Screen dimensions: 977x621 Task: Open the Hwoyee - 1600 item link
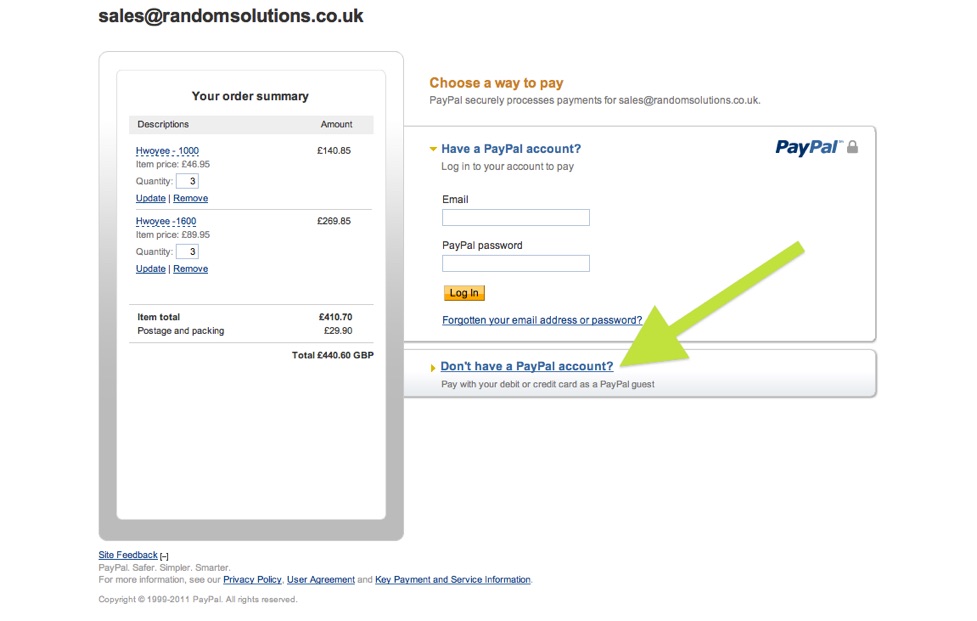[166, 221]
